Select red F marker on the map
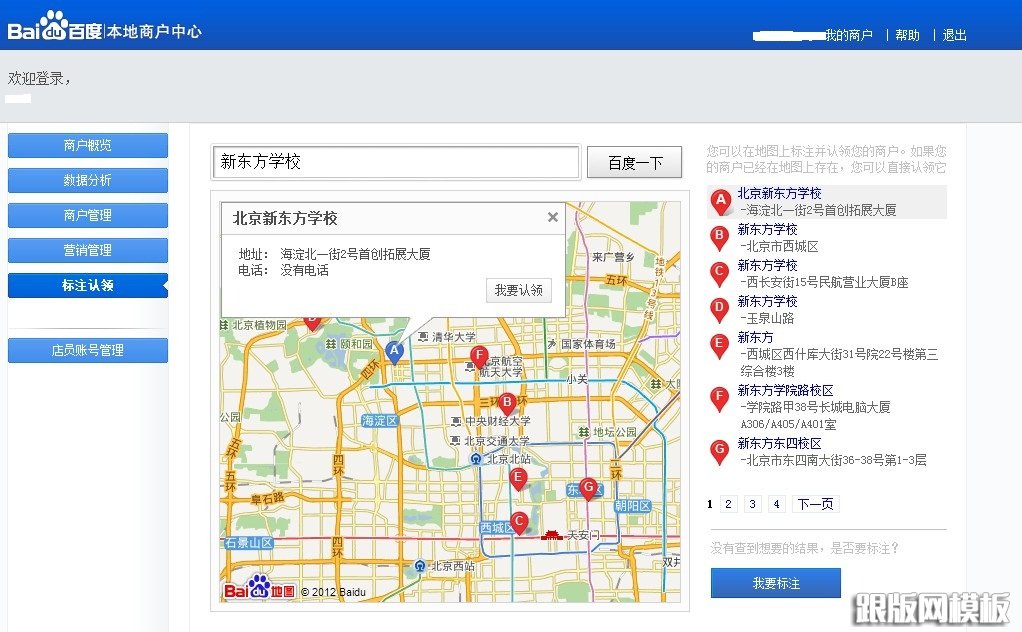The height and width of the screenshot is (632, 1022). (x=479, y=355)
